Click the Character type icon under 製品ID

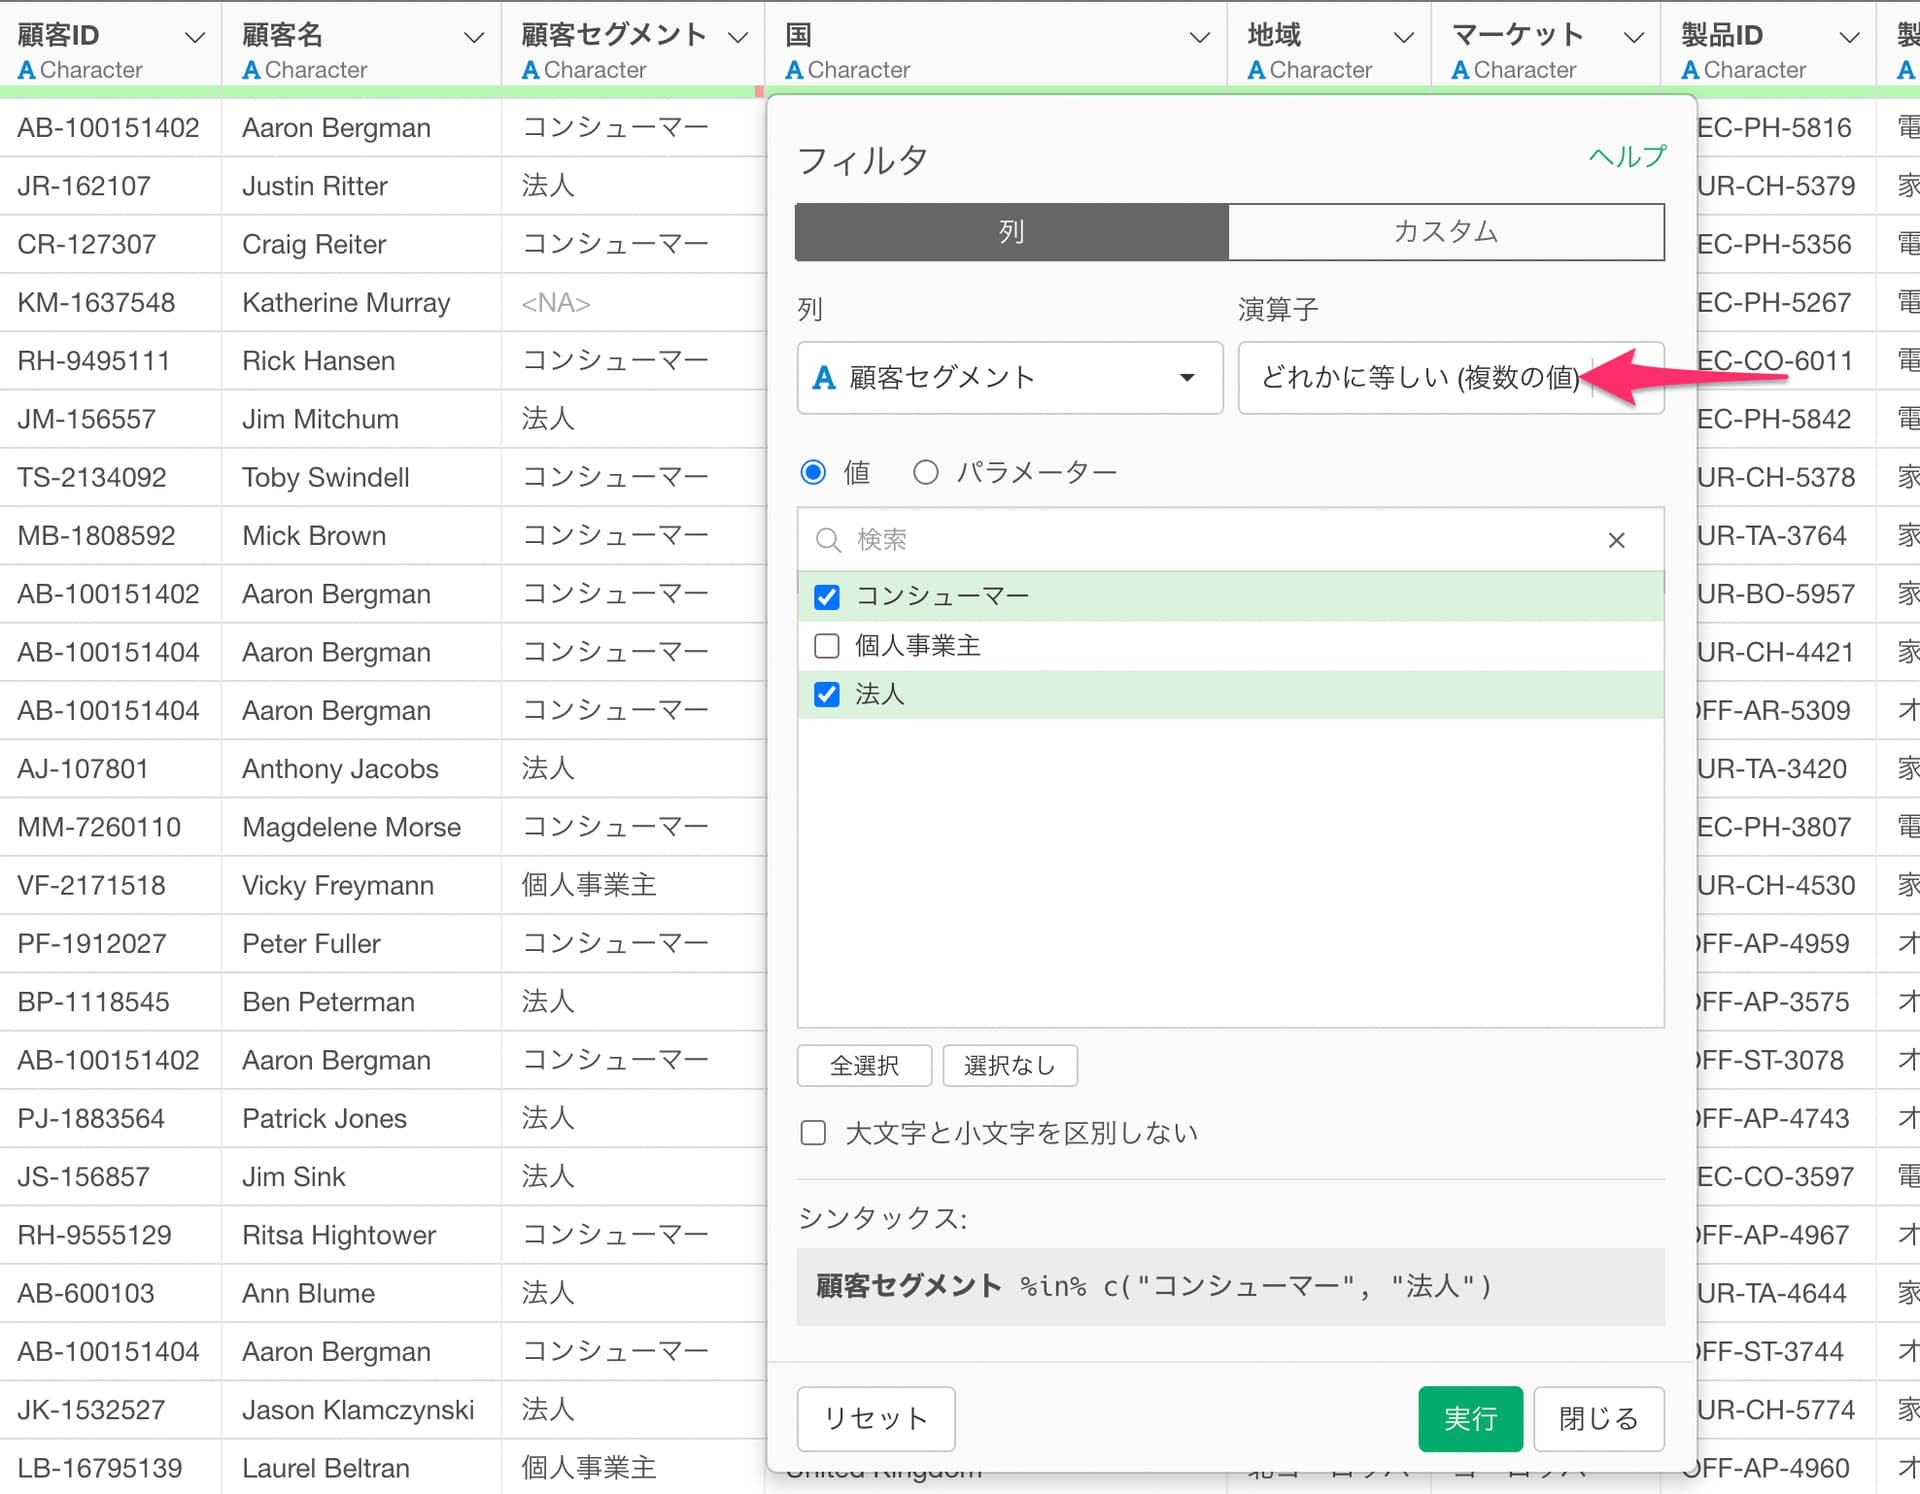click(x=1690, y=70)
